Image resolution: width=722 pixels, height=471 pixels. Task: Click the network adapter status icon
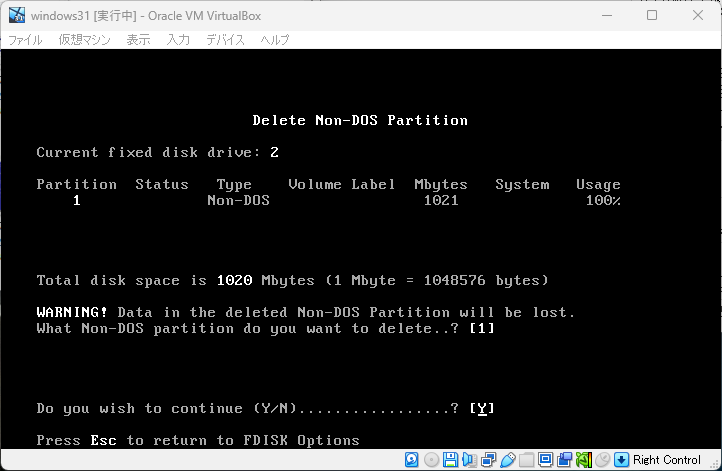coord(488,459)
